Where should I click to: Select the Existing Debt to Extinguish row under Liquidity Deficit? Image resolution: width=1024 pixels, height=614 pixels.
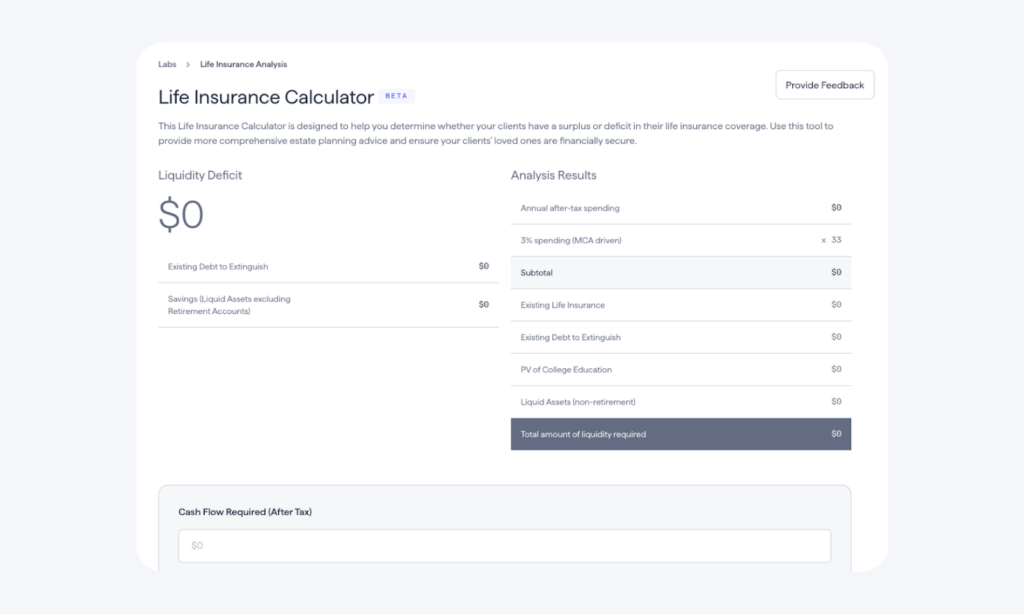coord(328,267)
